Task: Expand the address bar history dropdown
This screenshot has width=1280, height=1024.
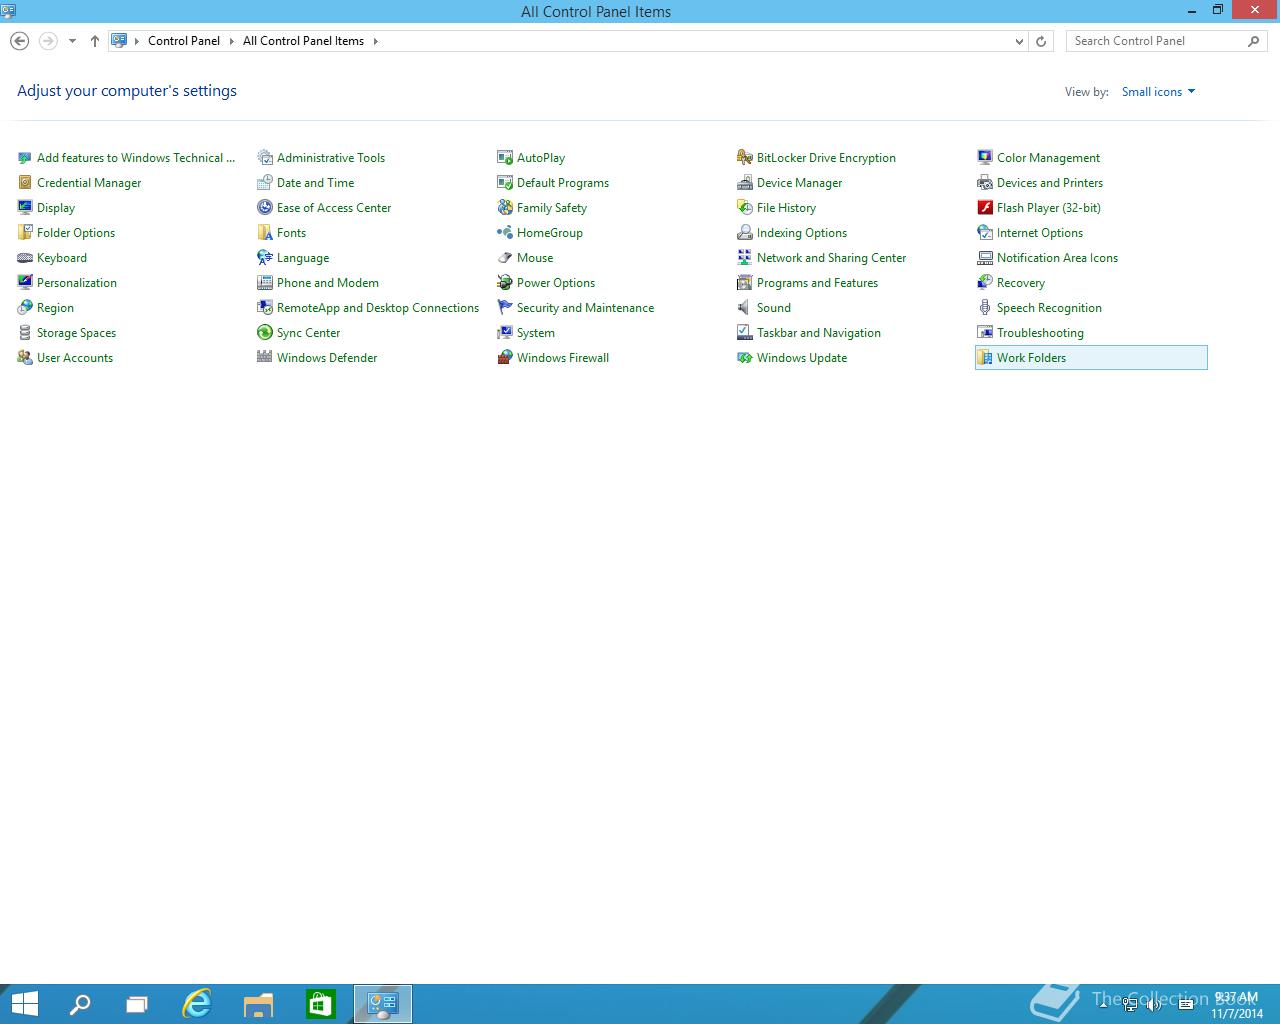Action: [1019, 41]
